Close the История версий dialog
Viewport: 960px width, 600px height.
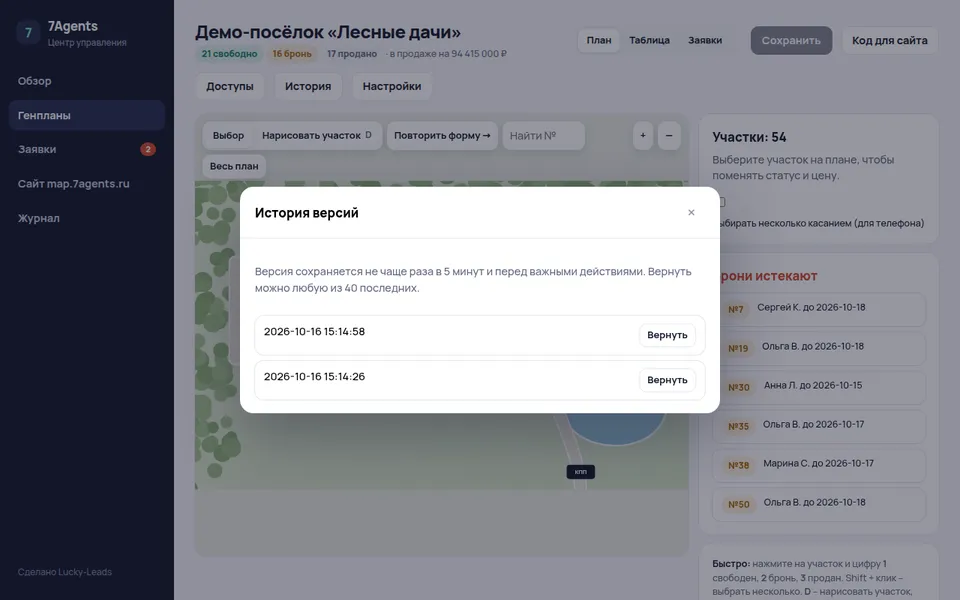click(691, 212)
